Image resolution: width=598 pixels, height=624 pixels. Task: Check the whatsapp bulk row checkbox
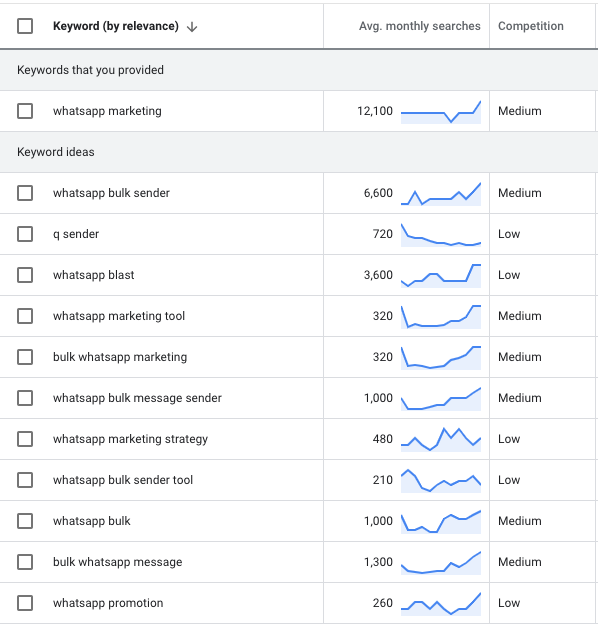point(25,521)
